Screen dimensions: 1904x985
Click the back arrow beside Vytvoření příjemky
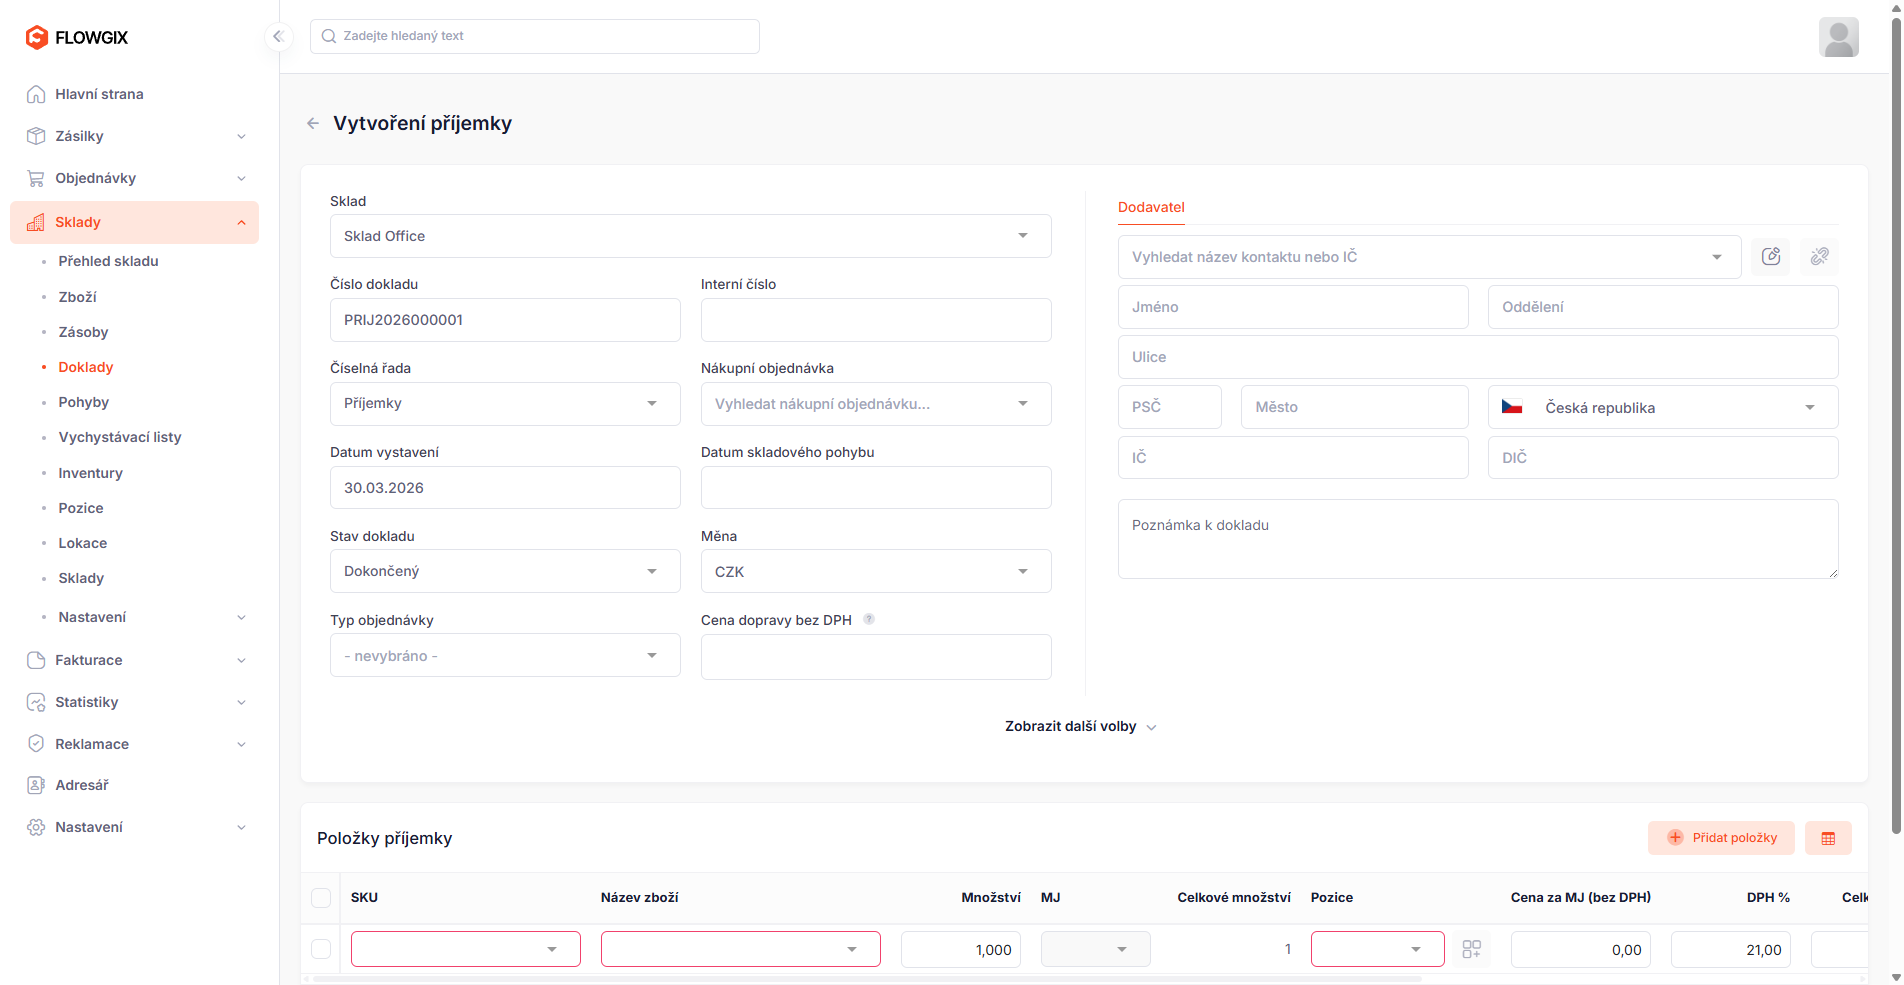pos(313,124)
